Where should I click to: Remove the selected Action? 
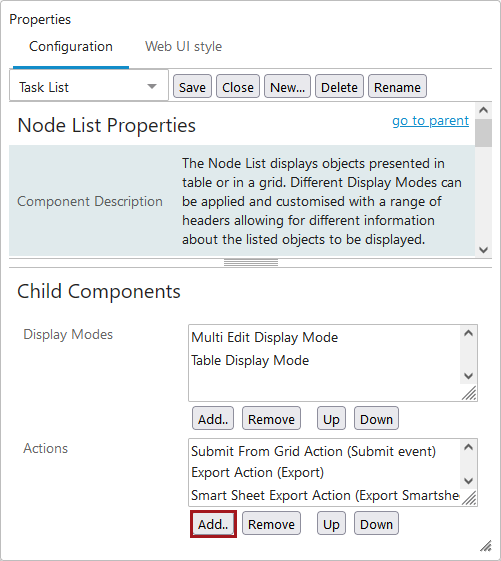(x=271, y=523)
